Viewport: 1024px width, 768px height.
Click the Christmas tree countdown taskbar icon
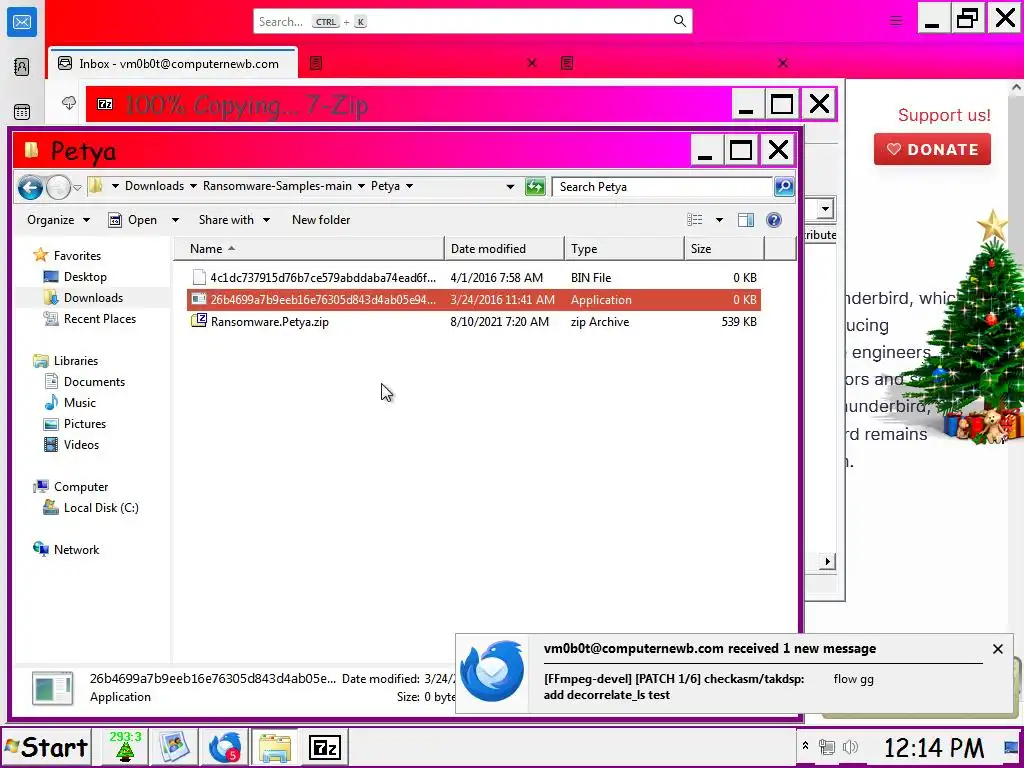[x=125, y=746]
